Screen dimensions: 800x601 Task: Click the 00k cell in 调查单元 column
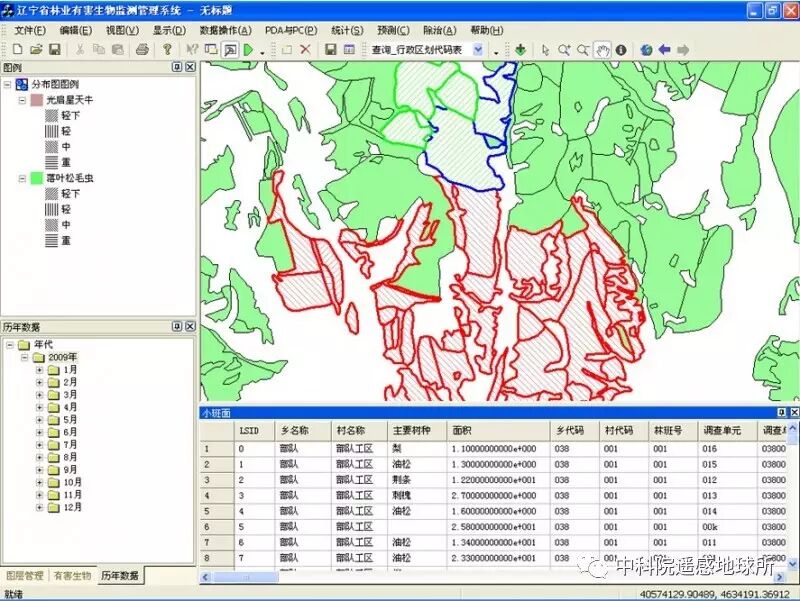[727, 527]
